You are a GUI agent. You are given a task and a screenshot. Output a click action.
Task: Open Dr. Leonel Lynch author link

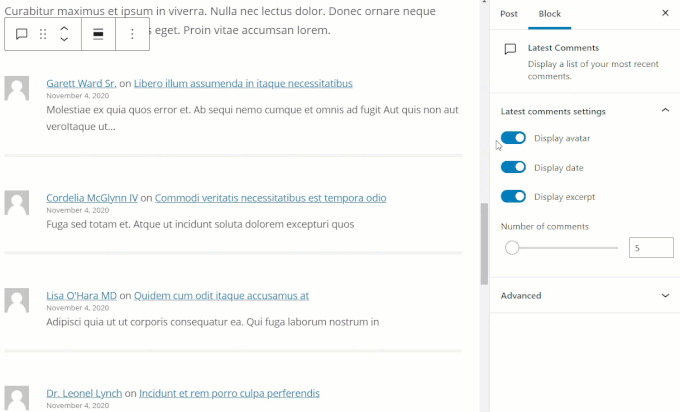(84, 393)
